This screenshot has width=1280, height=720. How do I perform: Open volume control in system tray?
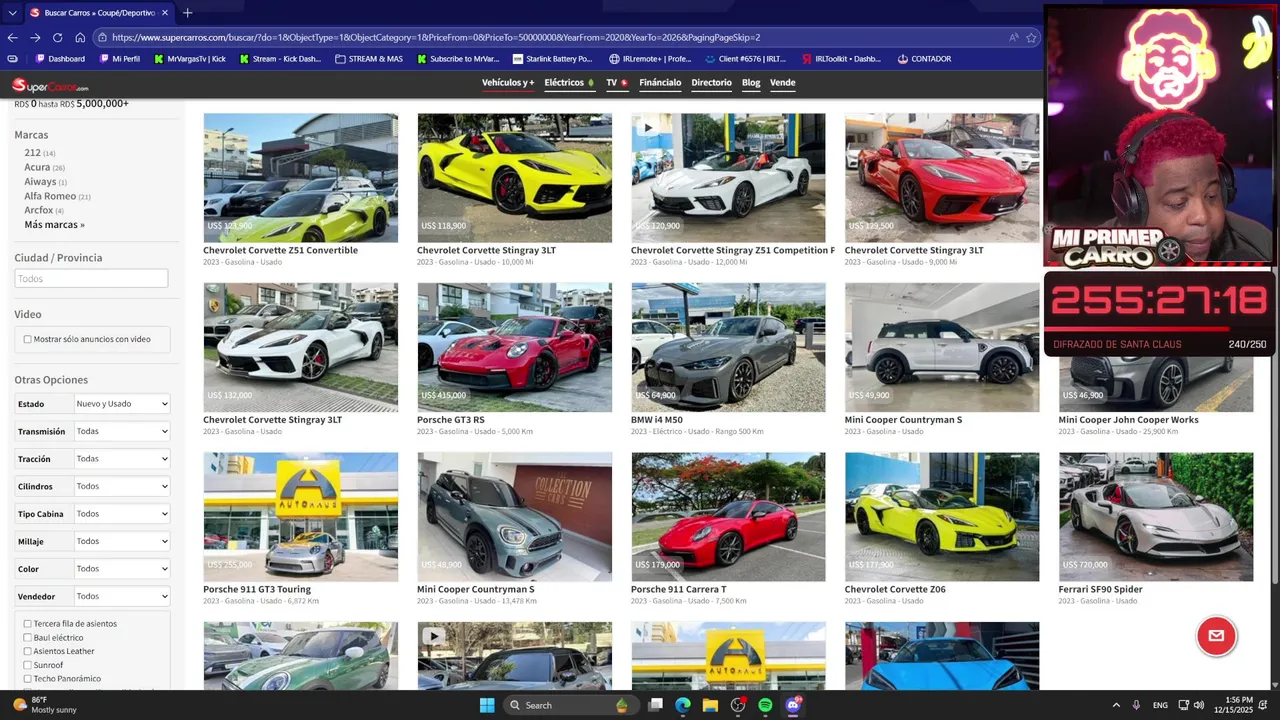coord(1198,705)
